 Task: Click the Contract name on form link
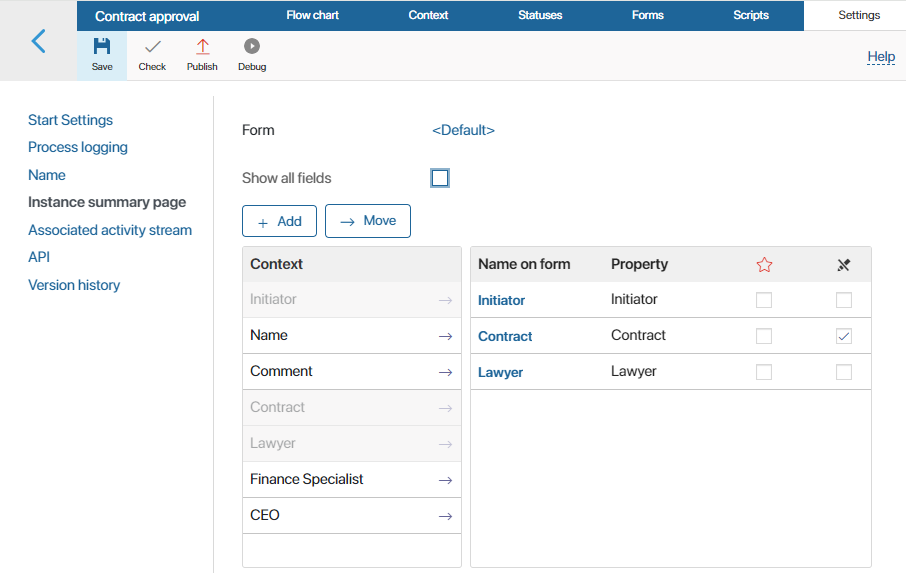tap(505, 336)
